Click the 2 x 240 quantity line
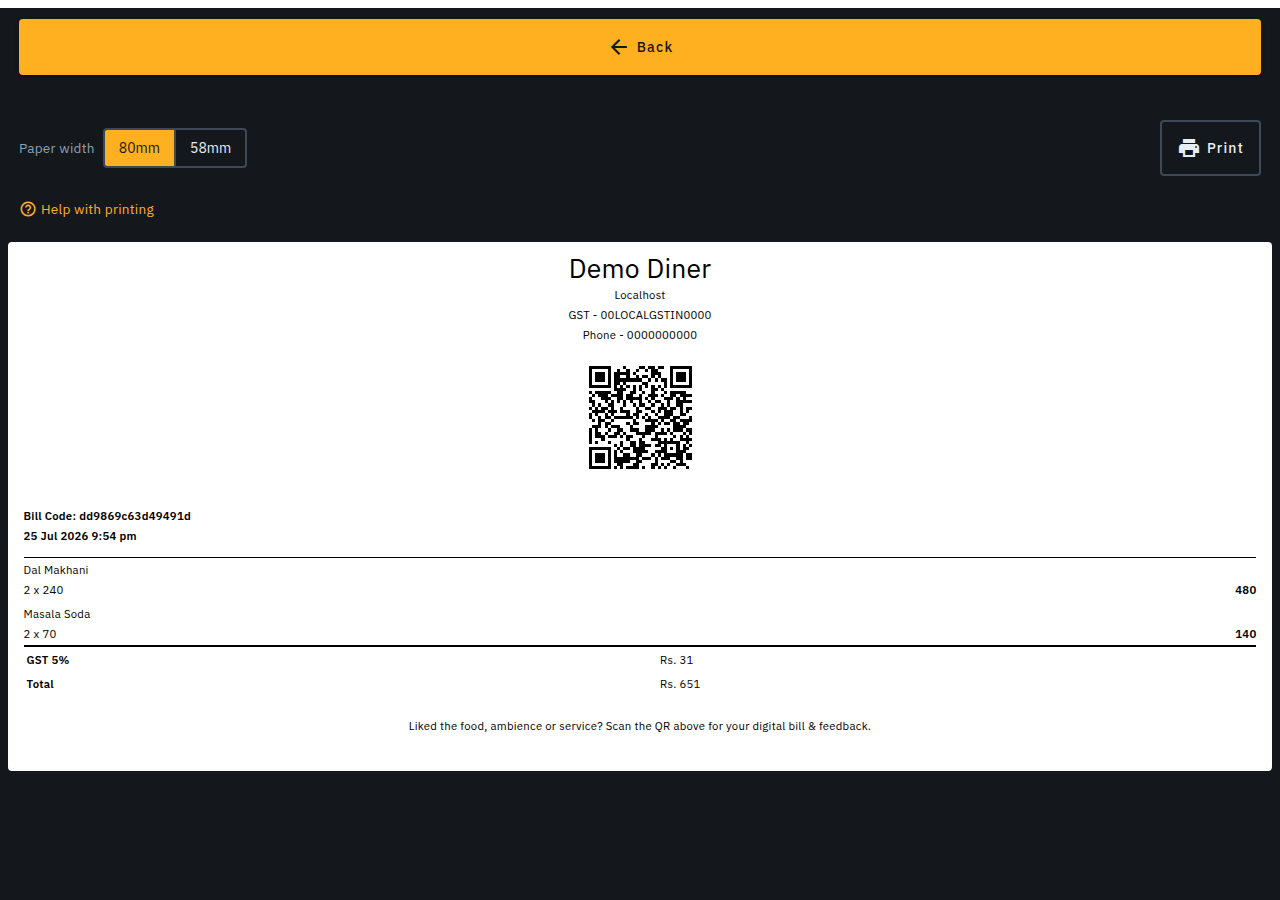The image size is (1280, 900). click(43, 590)
